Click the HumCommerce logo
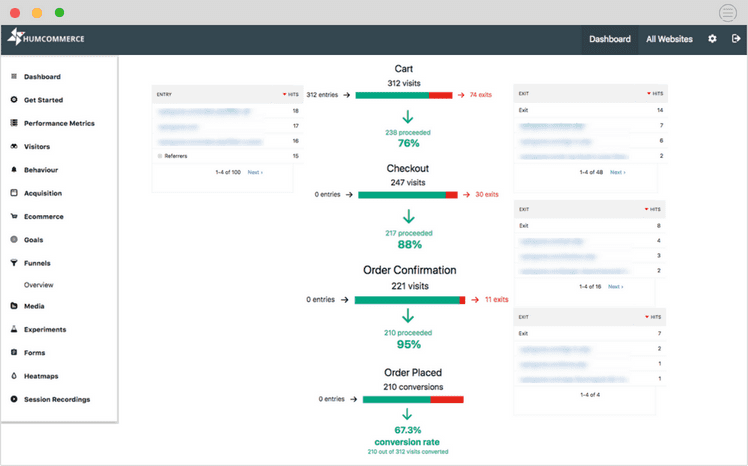This screenshot has width=748, height=466. (46, 39)
